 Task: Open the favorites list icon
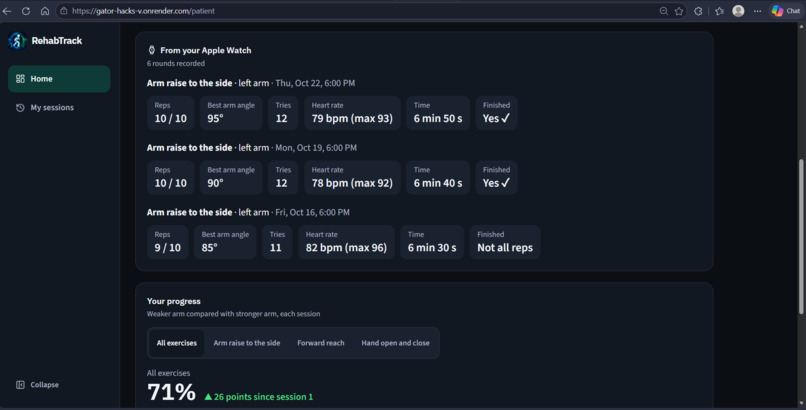tap(719, 11)
